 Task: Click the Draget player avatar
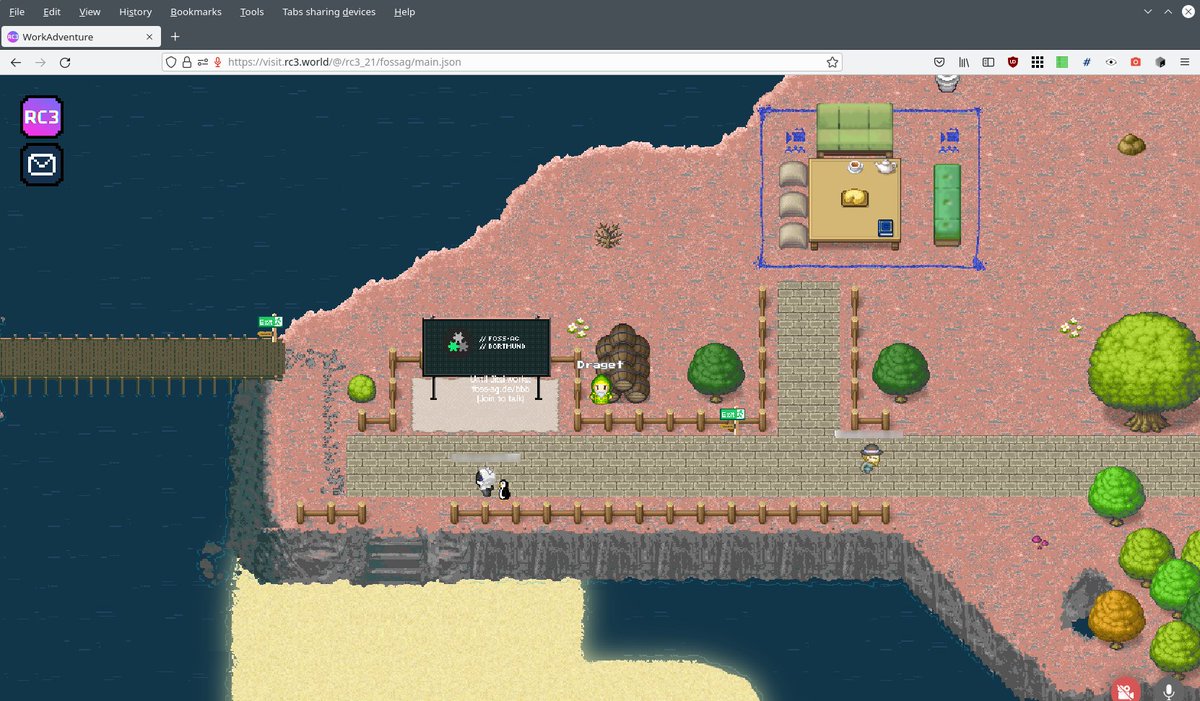pyautogui.click(x=601, y=389)
